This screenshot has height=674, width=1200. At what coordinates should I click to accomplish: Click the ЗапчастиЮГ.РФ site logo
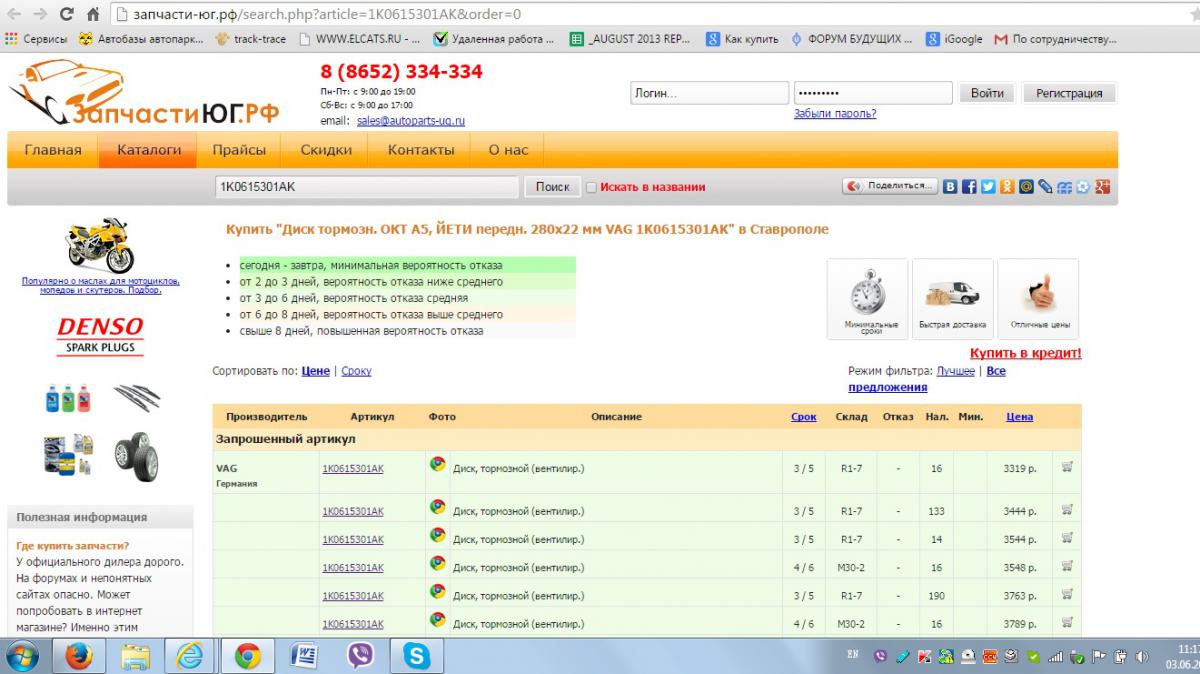[x=143, y=93]
